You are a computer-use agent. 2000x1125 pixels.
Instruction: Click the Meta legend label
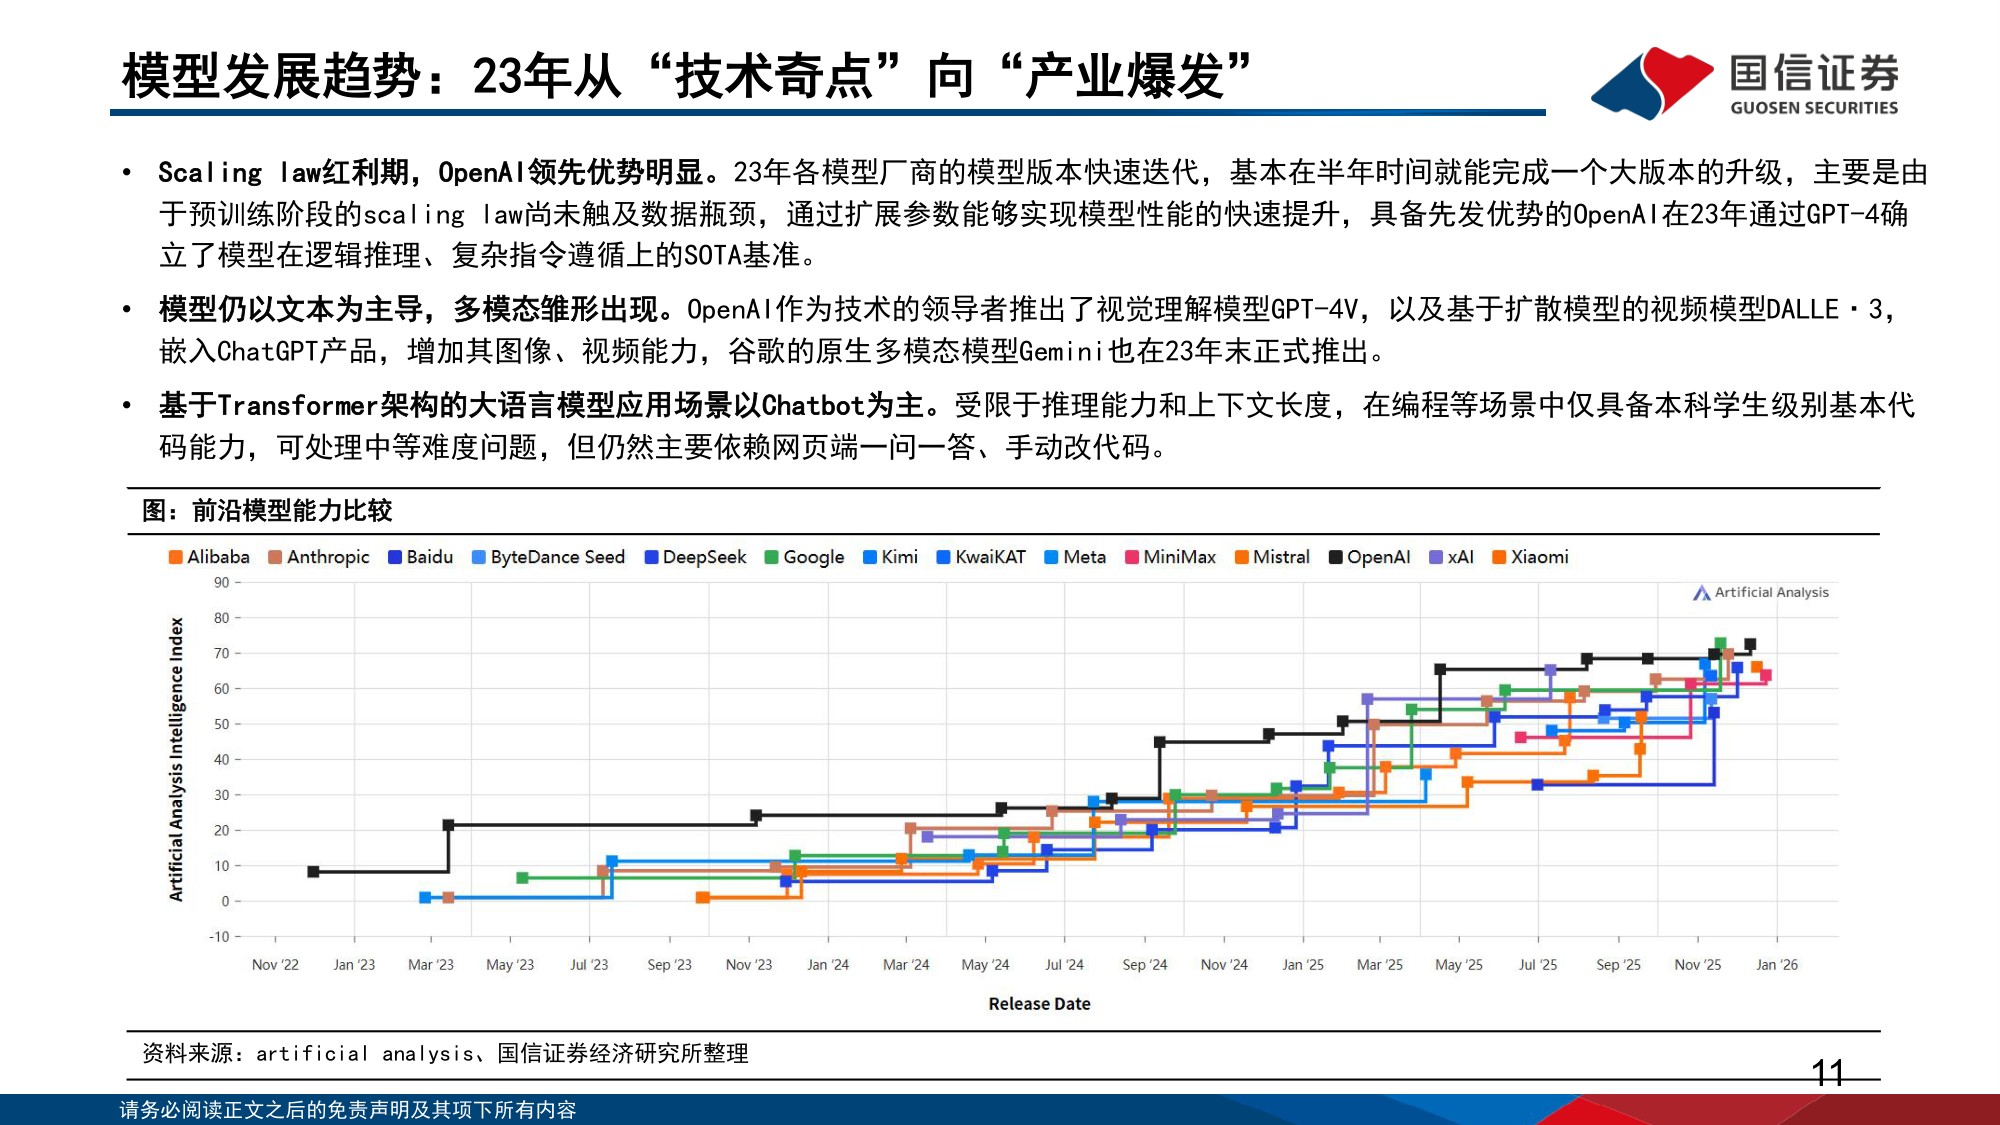coord(1084,557)
